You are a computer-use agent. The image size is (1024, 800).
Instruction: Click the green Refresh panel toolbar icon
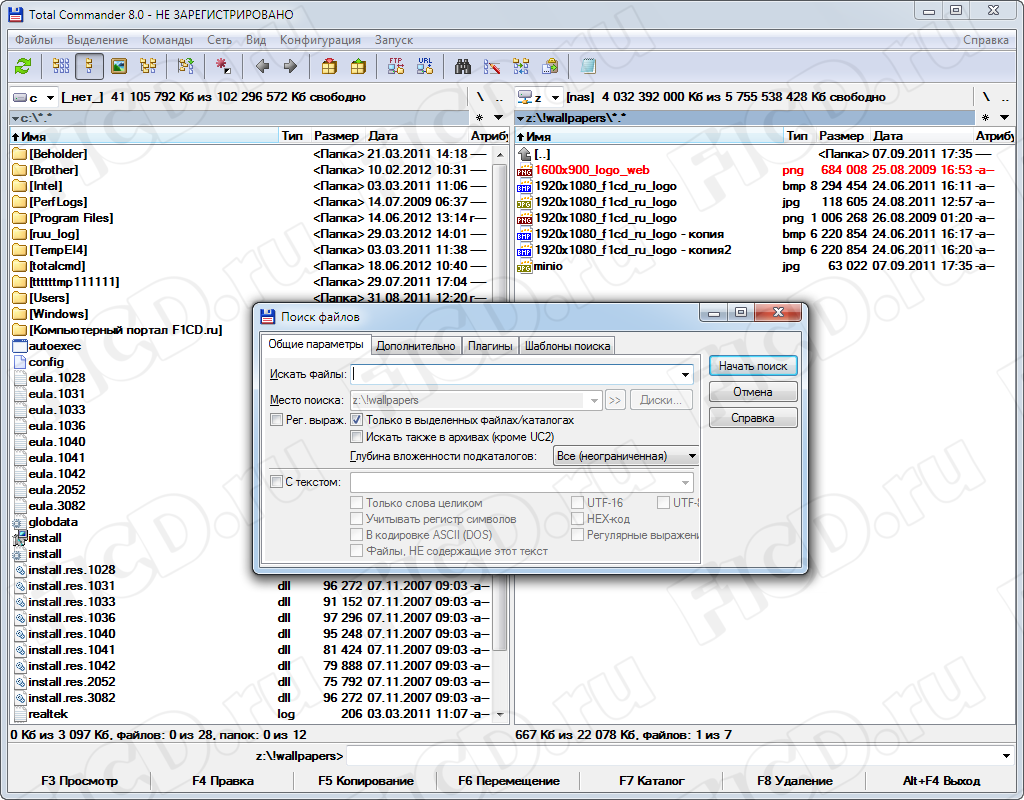(x=24, y=66)
